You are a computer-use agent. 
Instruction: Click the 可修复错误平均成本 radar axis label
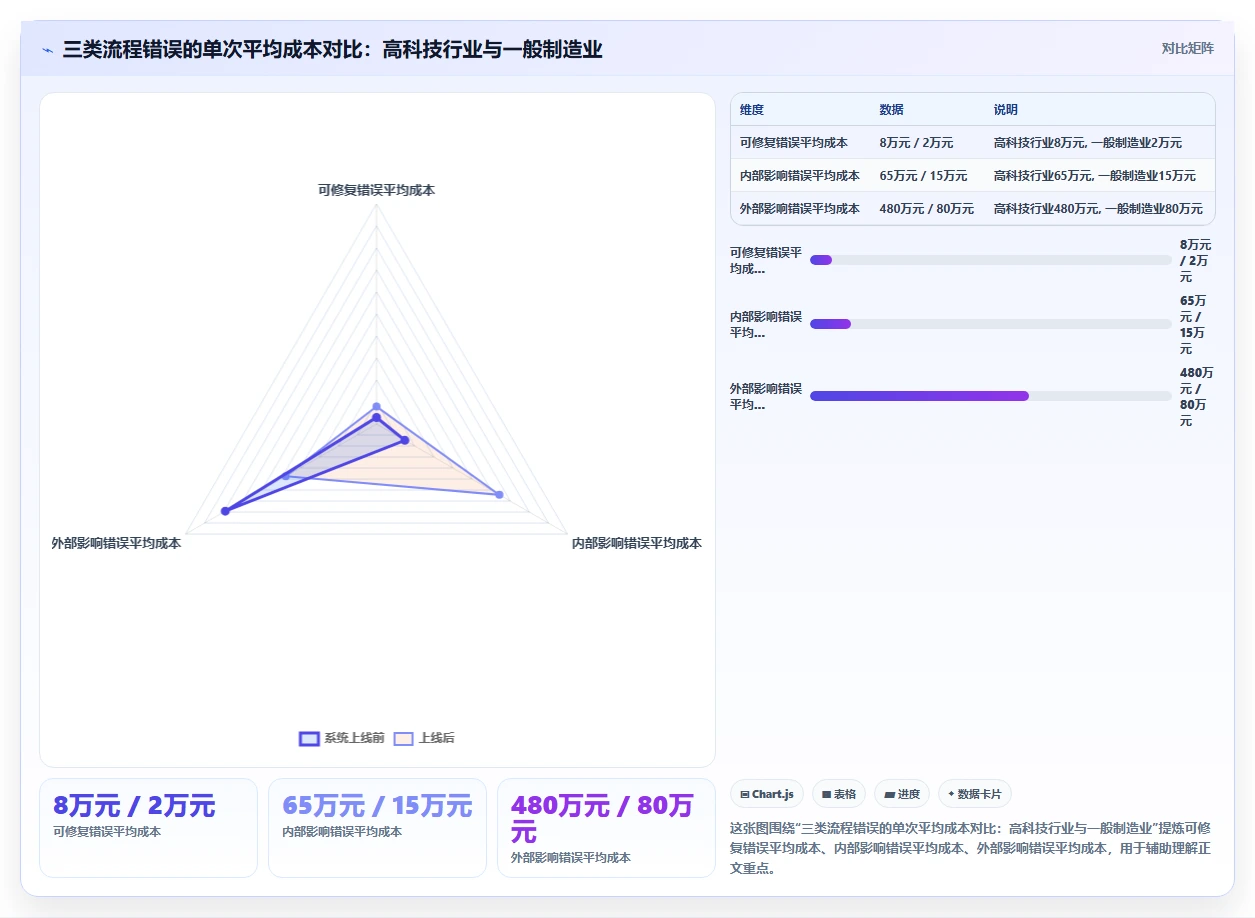coord(377,190)
